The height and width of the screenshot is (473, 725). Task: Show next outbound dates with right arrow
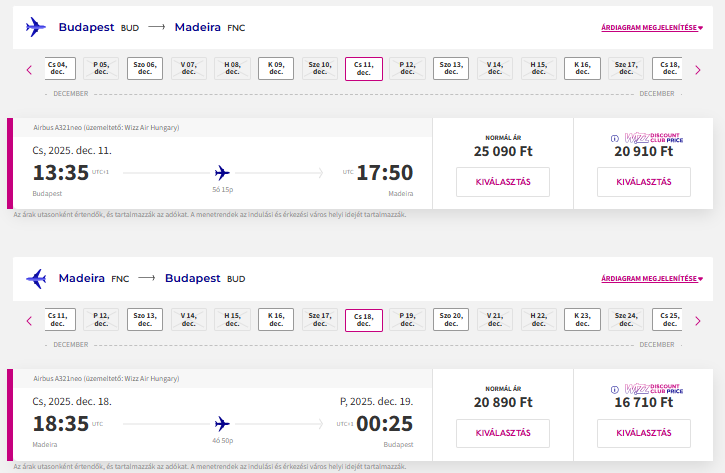(698, 70)
